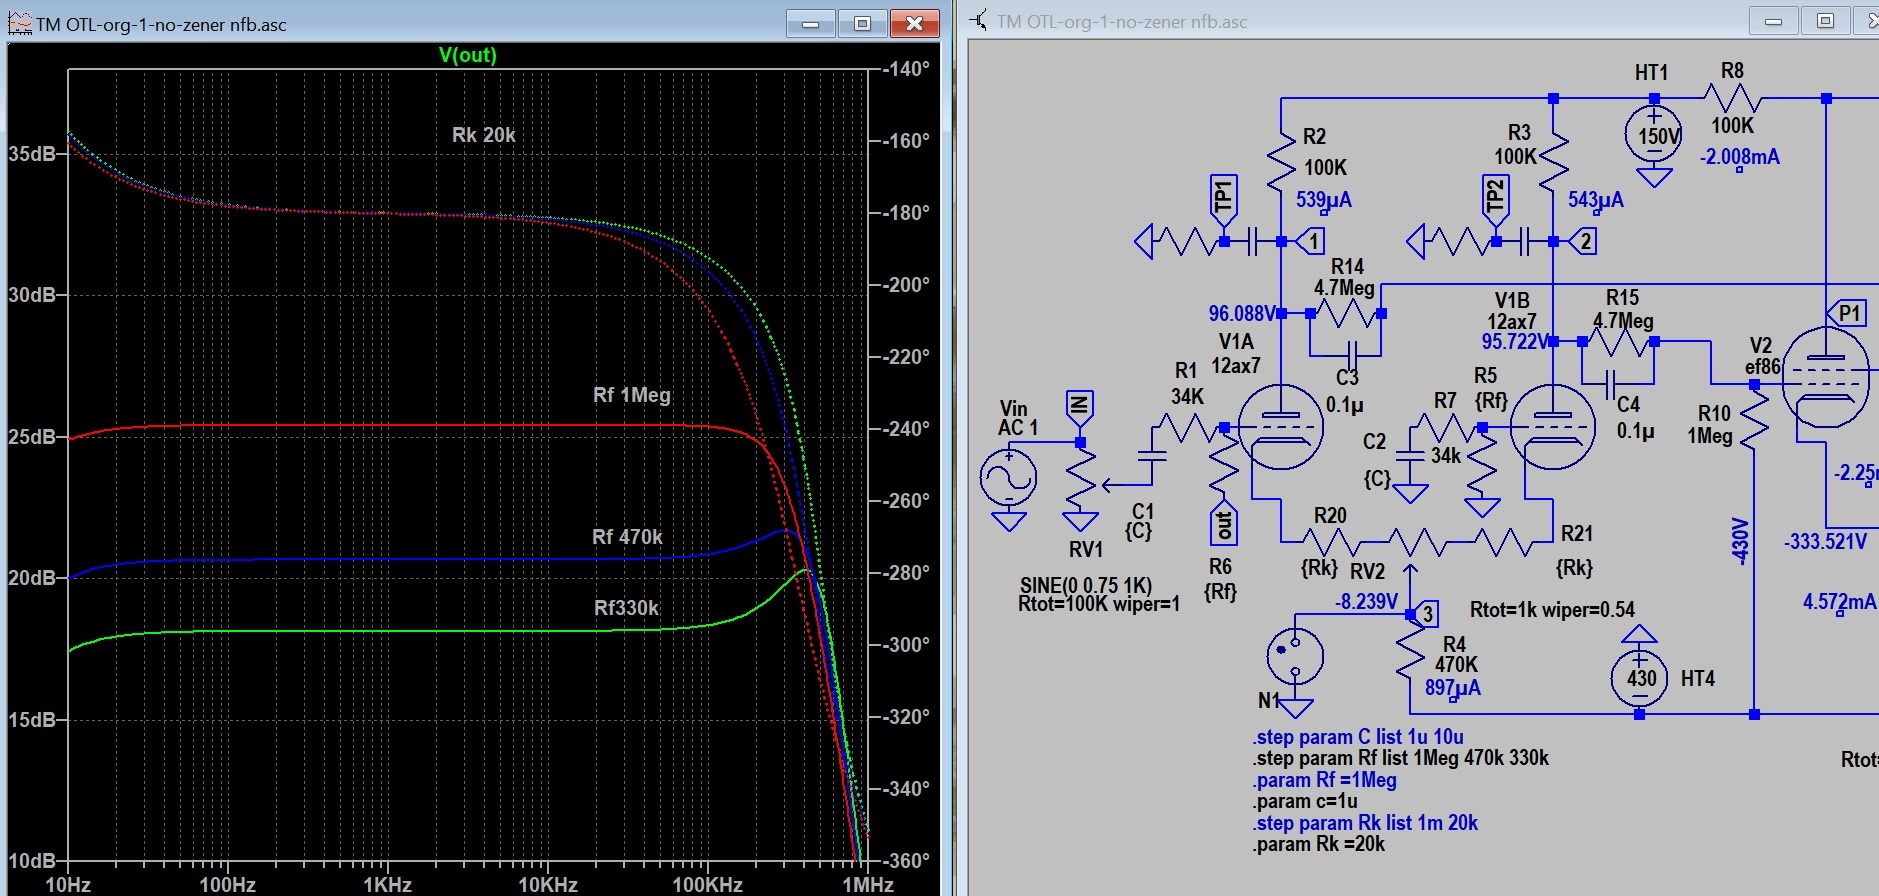Viewport: 1879px width, 896px height.
Task: Select the HT1 150V voltage source
Action: point(1655,137)
